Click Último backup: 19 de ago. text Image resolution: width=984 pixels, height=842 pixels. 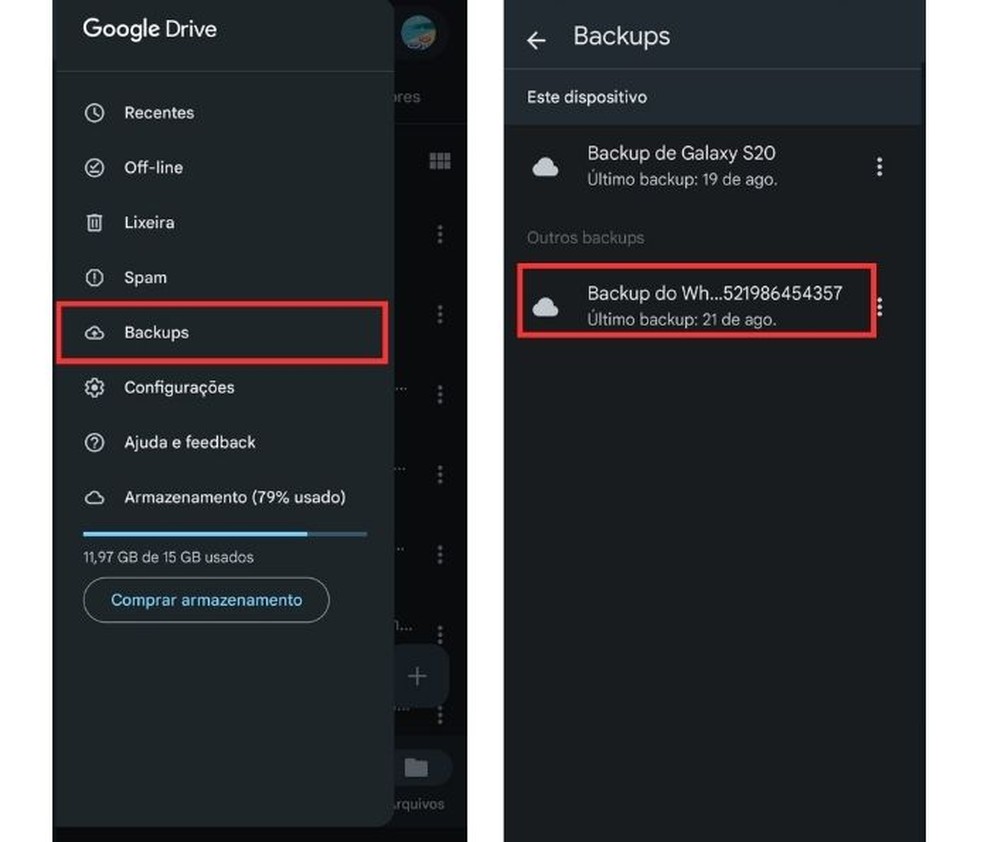[x=682, y=179]
